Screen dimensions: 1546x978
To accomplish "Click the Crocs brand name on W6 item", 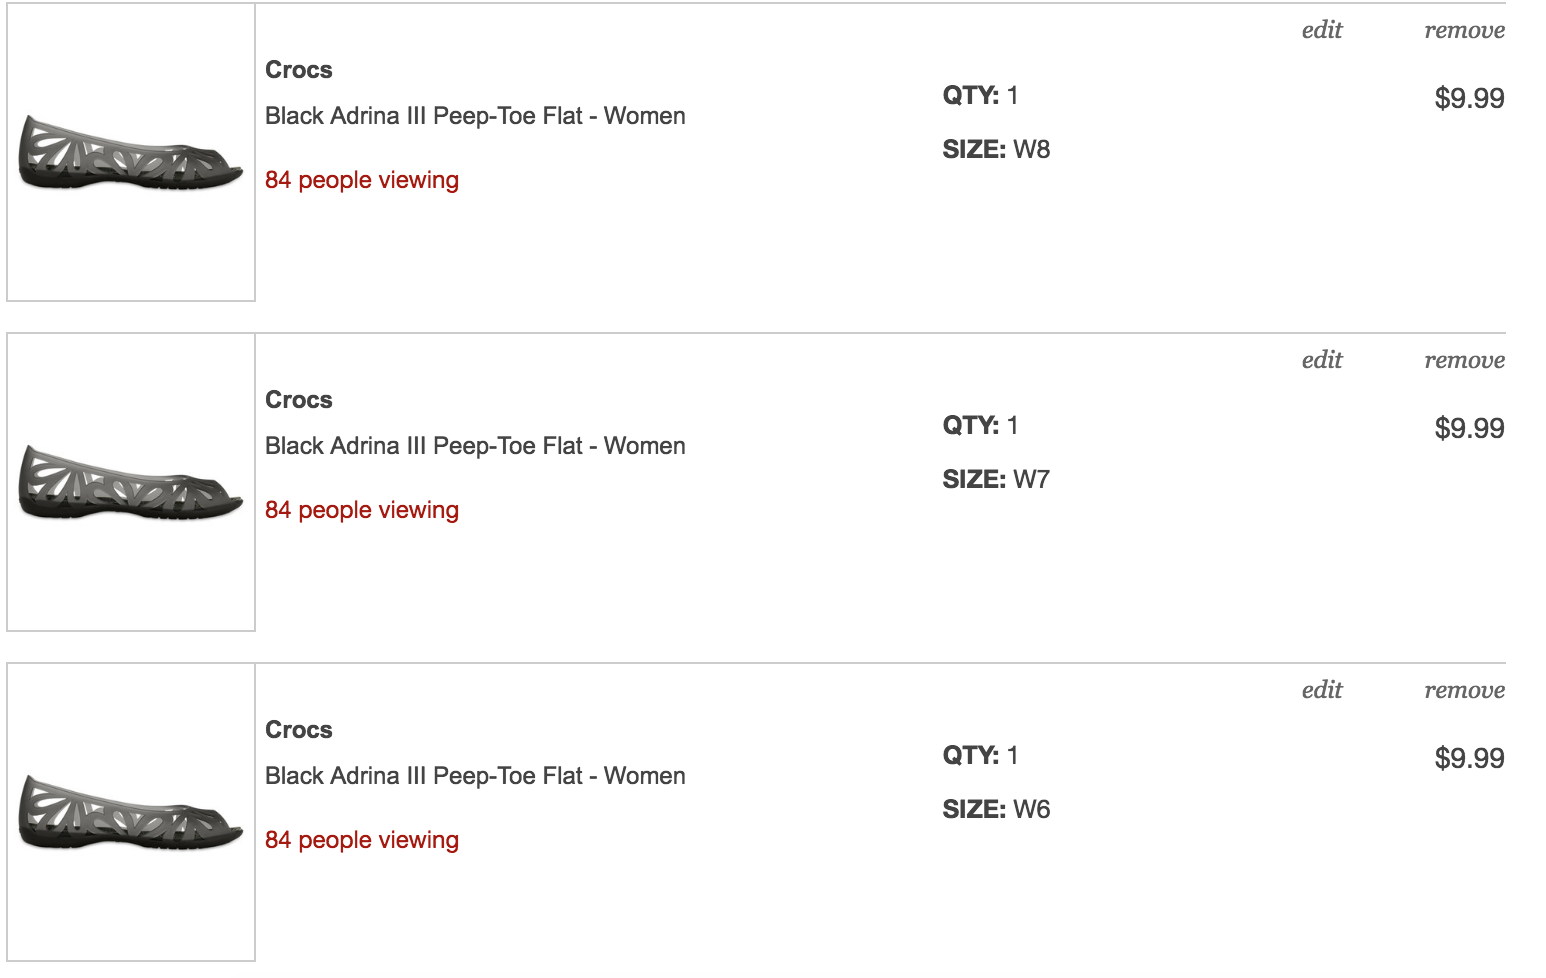I will click(298, 730).
